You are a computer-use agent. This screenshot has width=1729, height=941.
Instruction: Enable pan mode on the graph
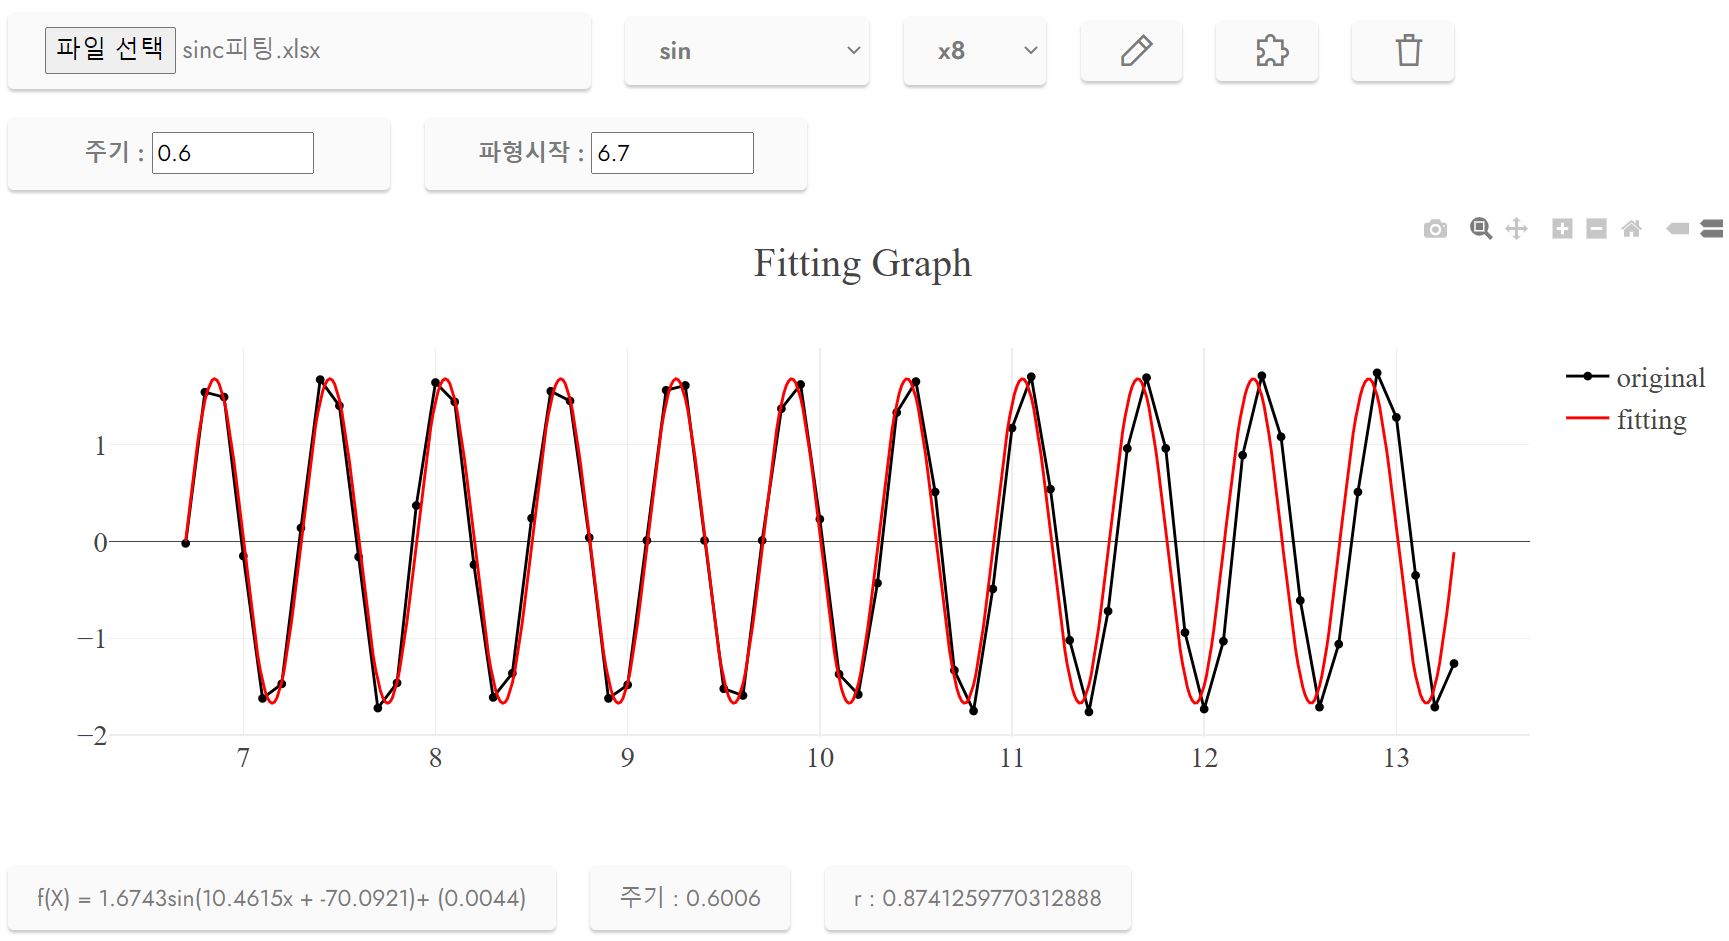[1516, 228]
